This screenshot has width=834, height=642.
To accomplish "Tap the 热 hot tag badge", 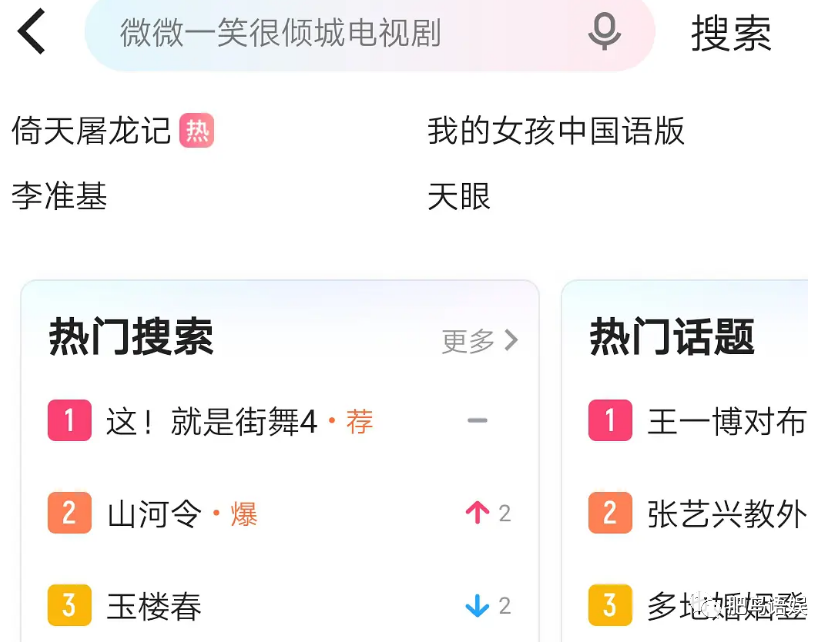I will 197,131.
